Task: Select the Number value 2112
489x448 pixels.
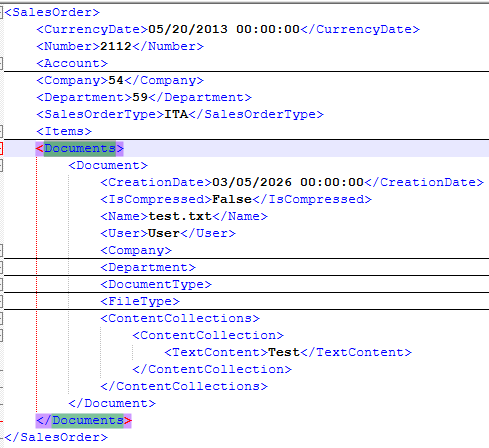Action: pyautogui.click(x=116, y=46)
